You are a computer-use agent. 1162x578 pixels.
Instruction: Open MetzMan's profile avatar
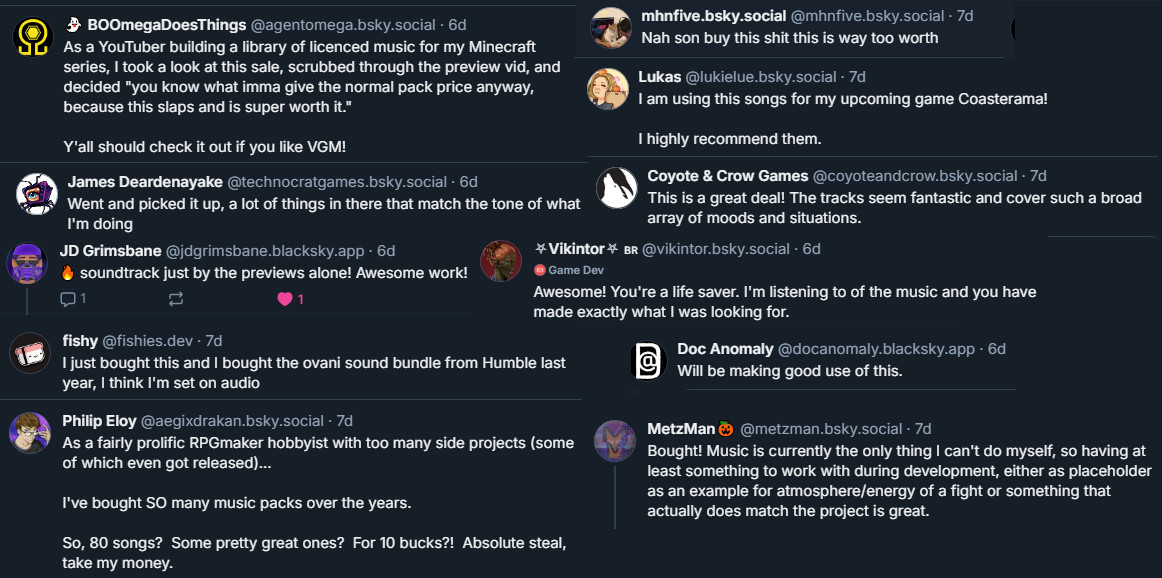click(x=615, y=441)
